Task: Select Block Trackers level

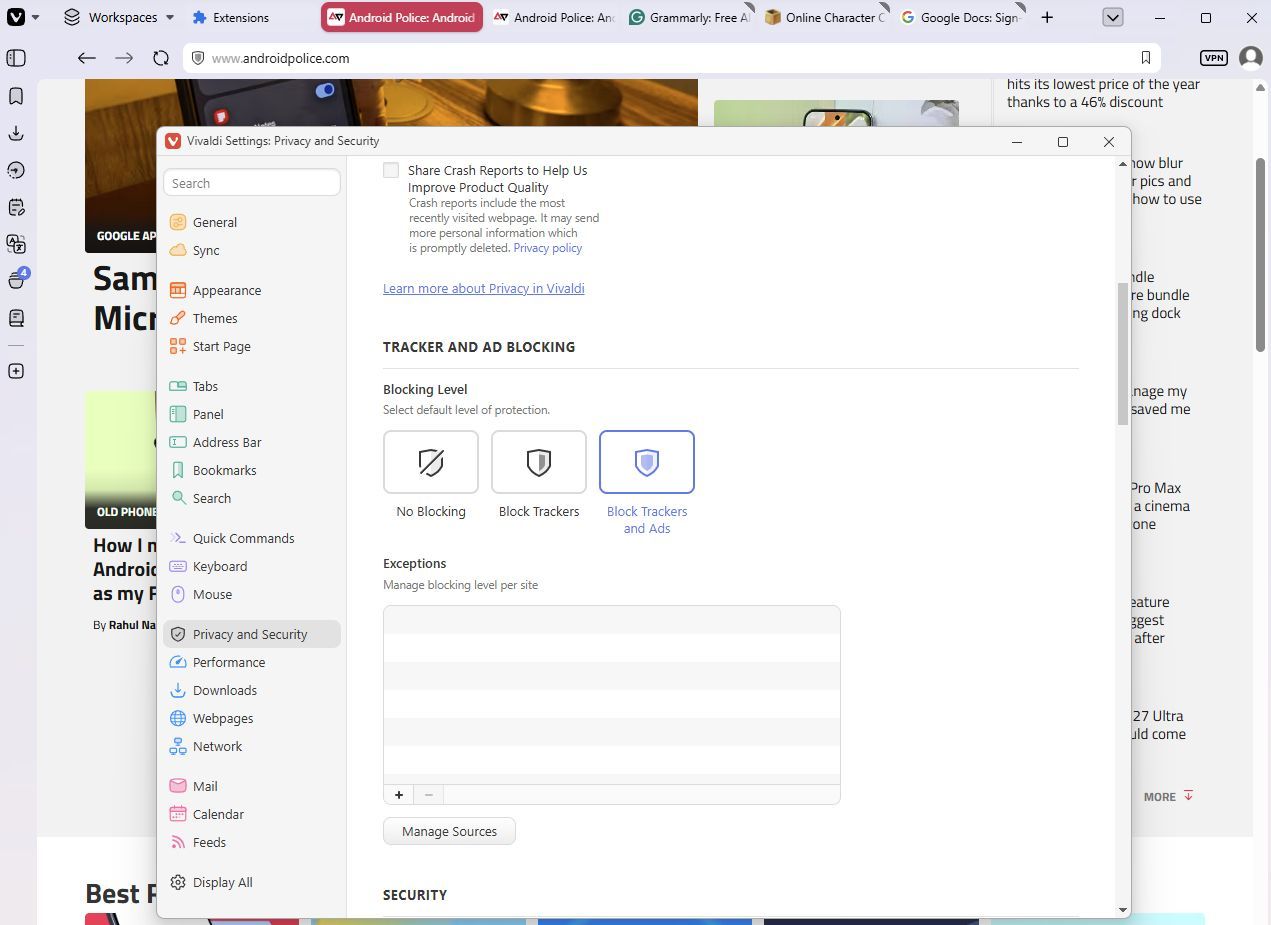Action: point(539,462)
